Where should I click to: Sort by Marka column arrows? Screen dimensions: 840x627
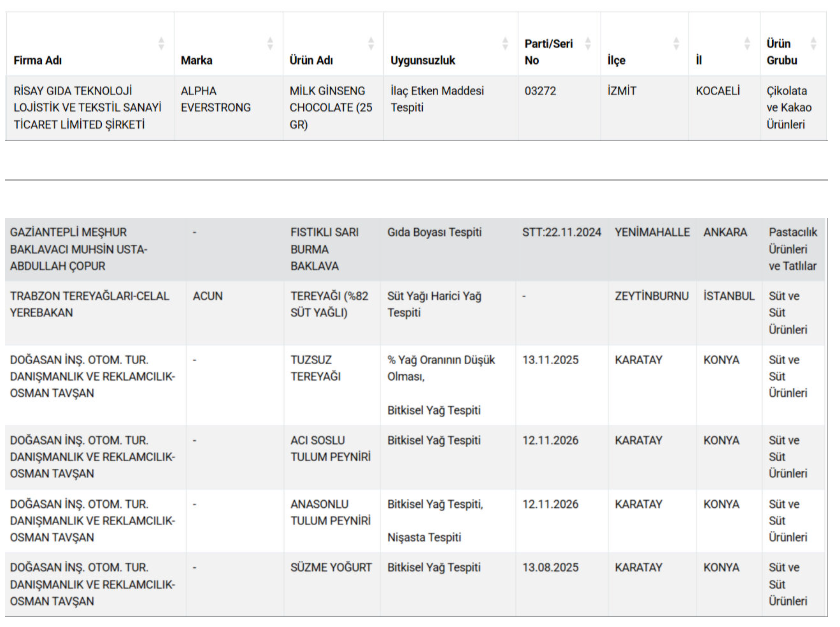click(x=270, y=43)
